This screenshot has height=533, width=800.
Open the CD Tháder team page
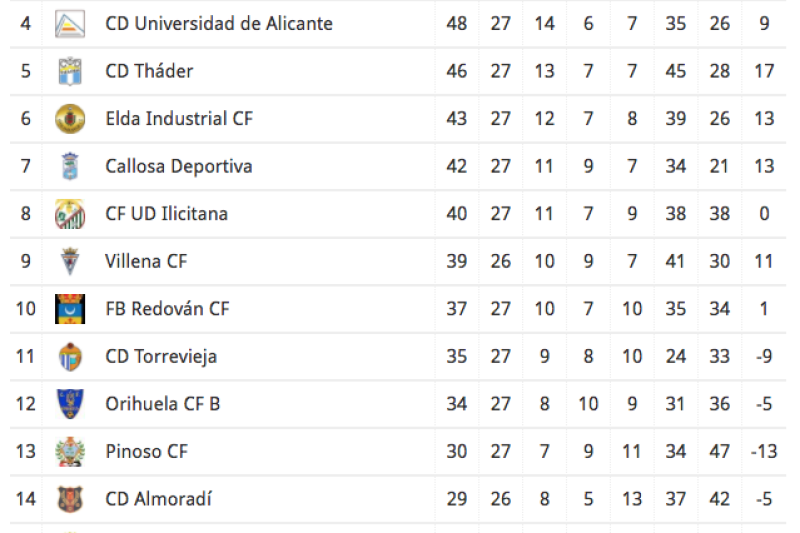(149, 71)
